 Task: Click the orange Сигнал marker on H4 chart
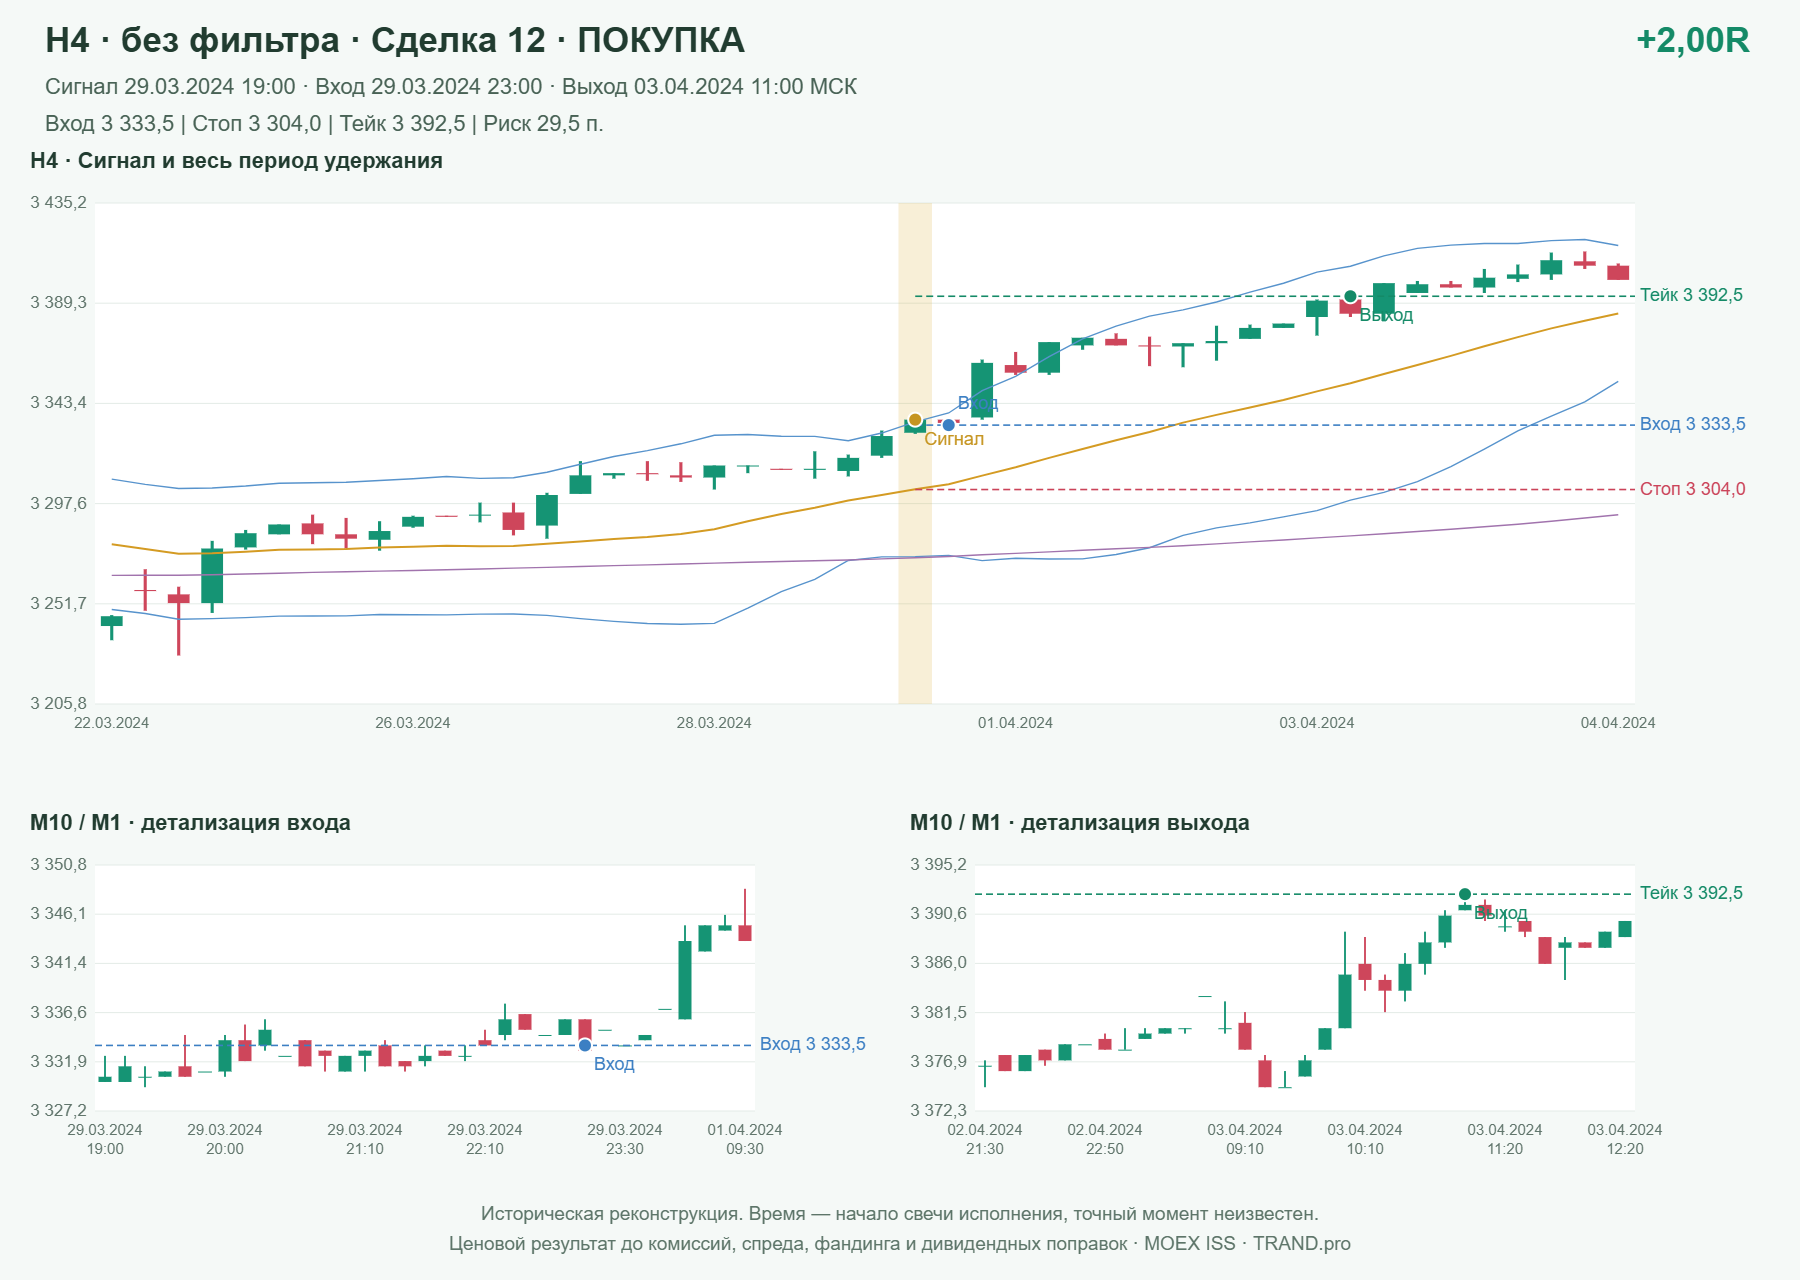pos(915,420)
